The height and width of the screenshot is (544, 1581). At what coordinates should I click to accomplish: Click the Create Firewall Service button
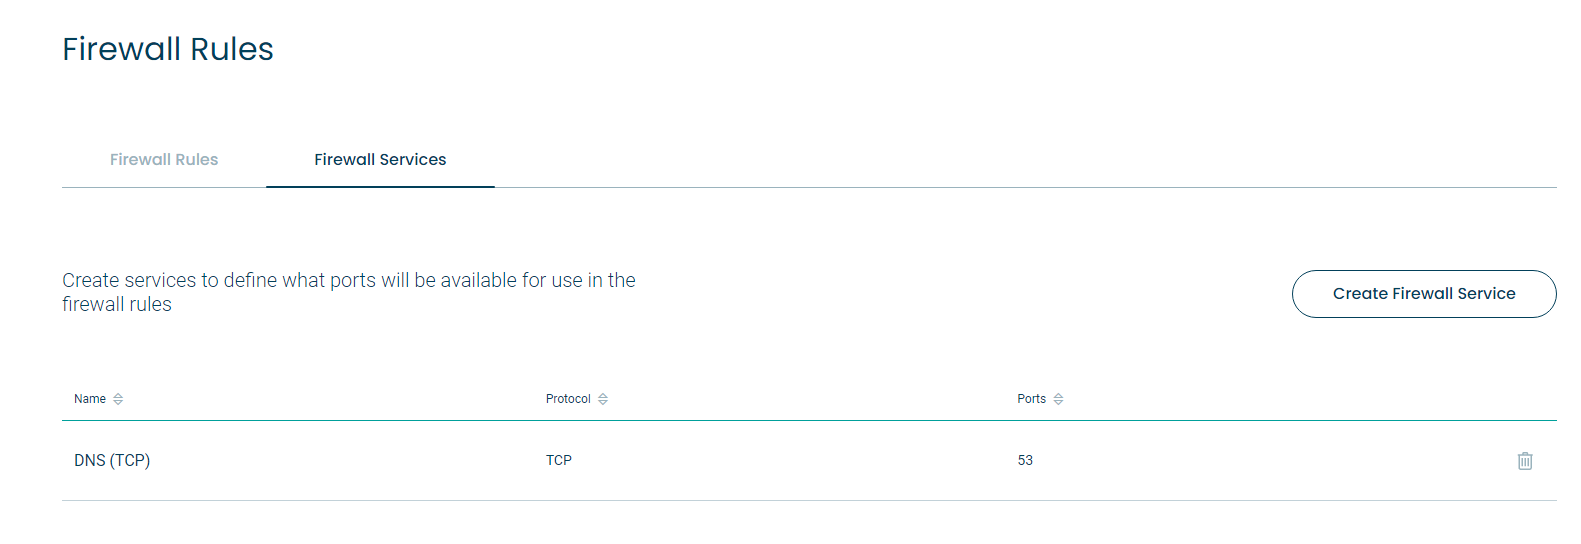pos(1424,294)
